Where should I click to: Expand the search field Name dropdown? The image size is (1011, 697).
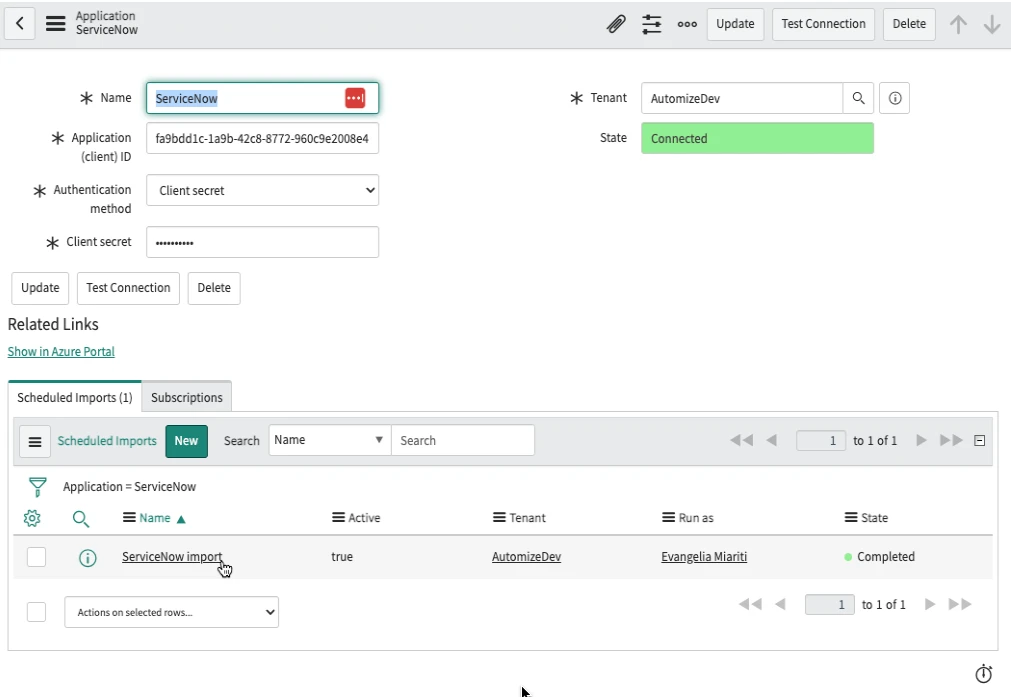[x=329, y=440]
